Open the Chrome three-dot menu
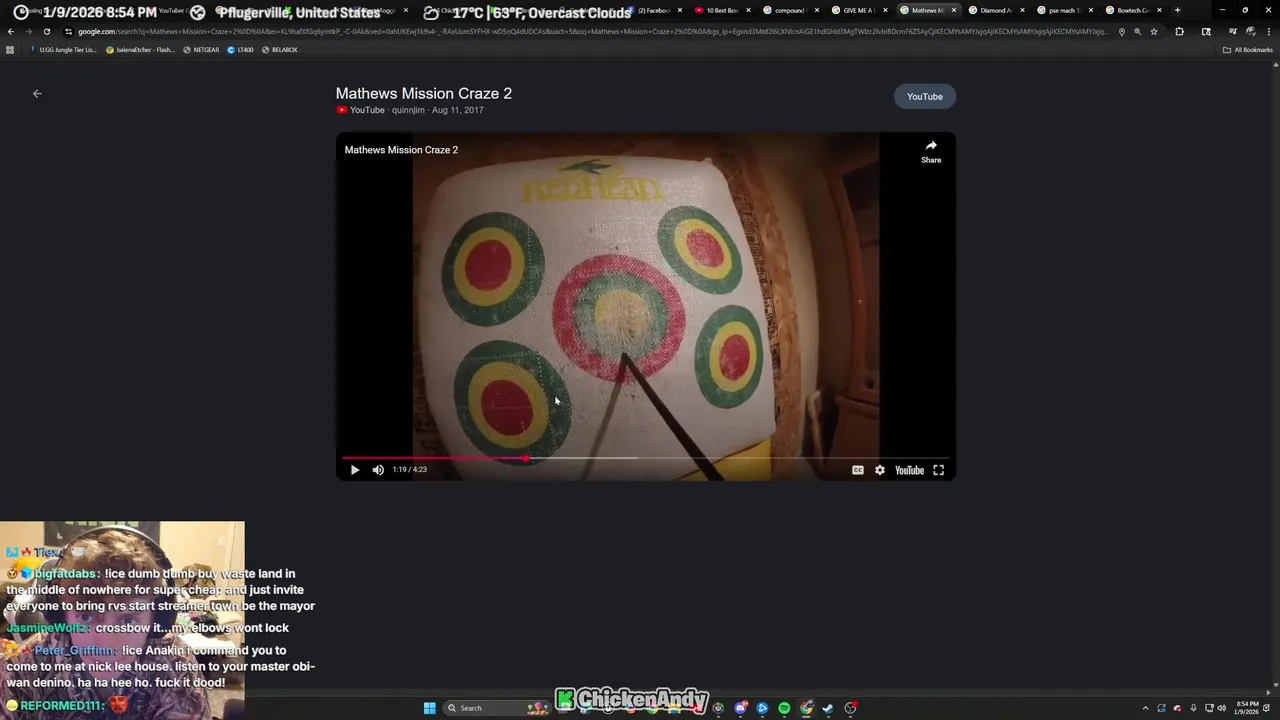 [1270, 31]
